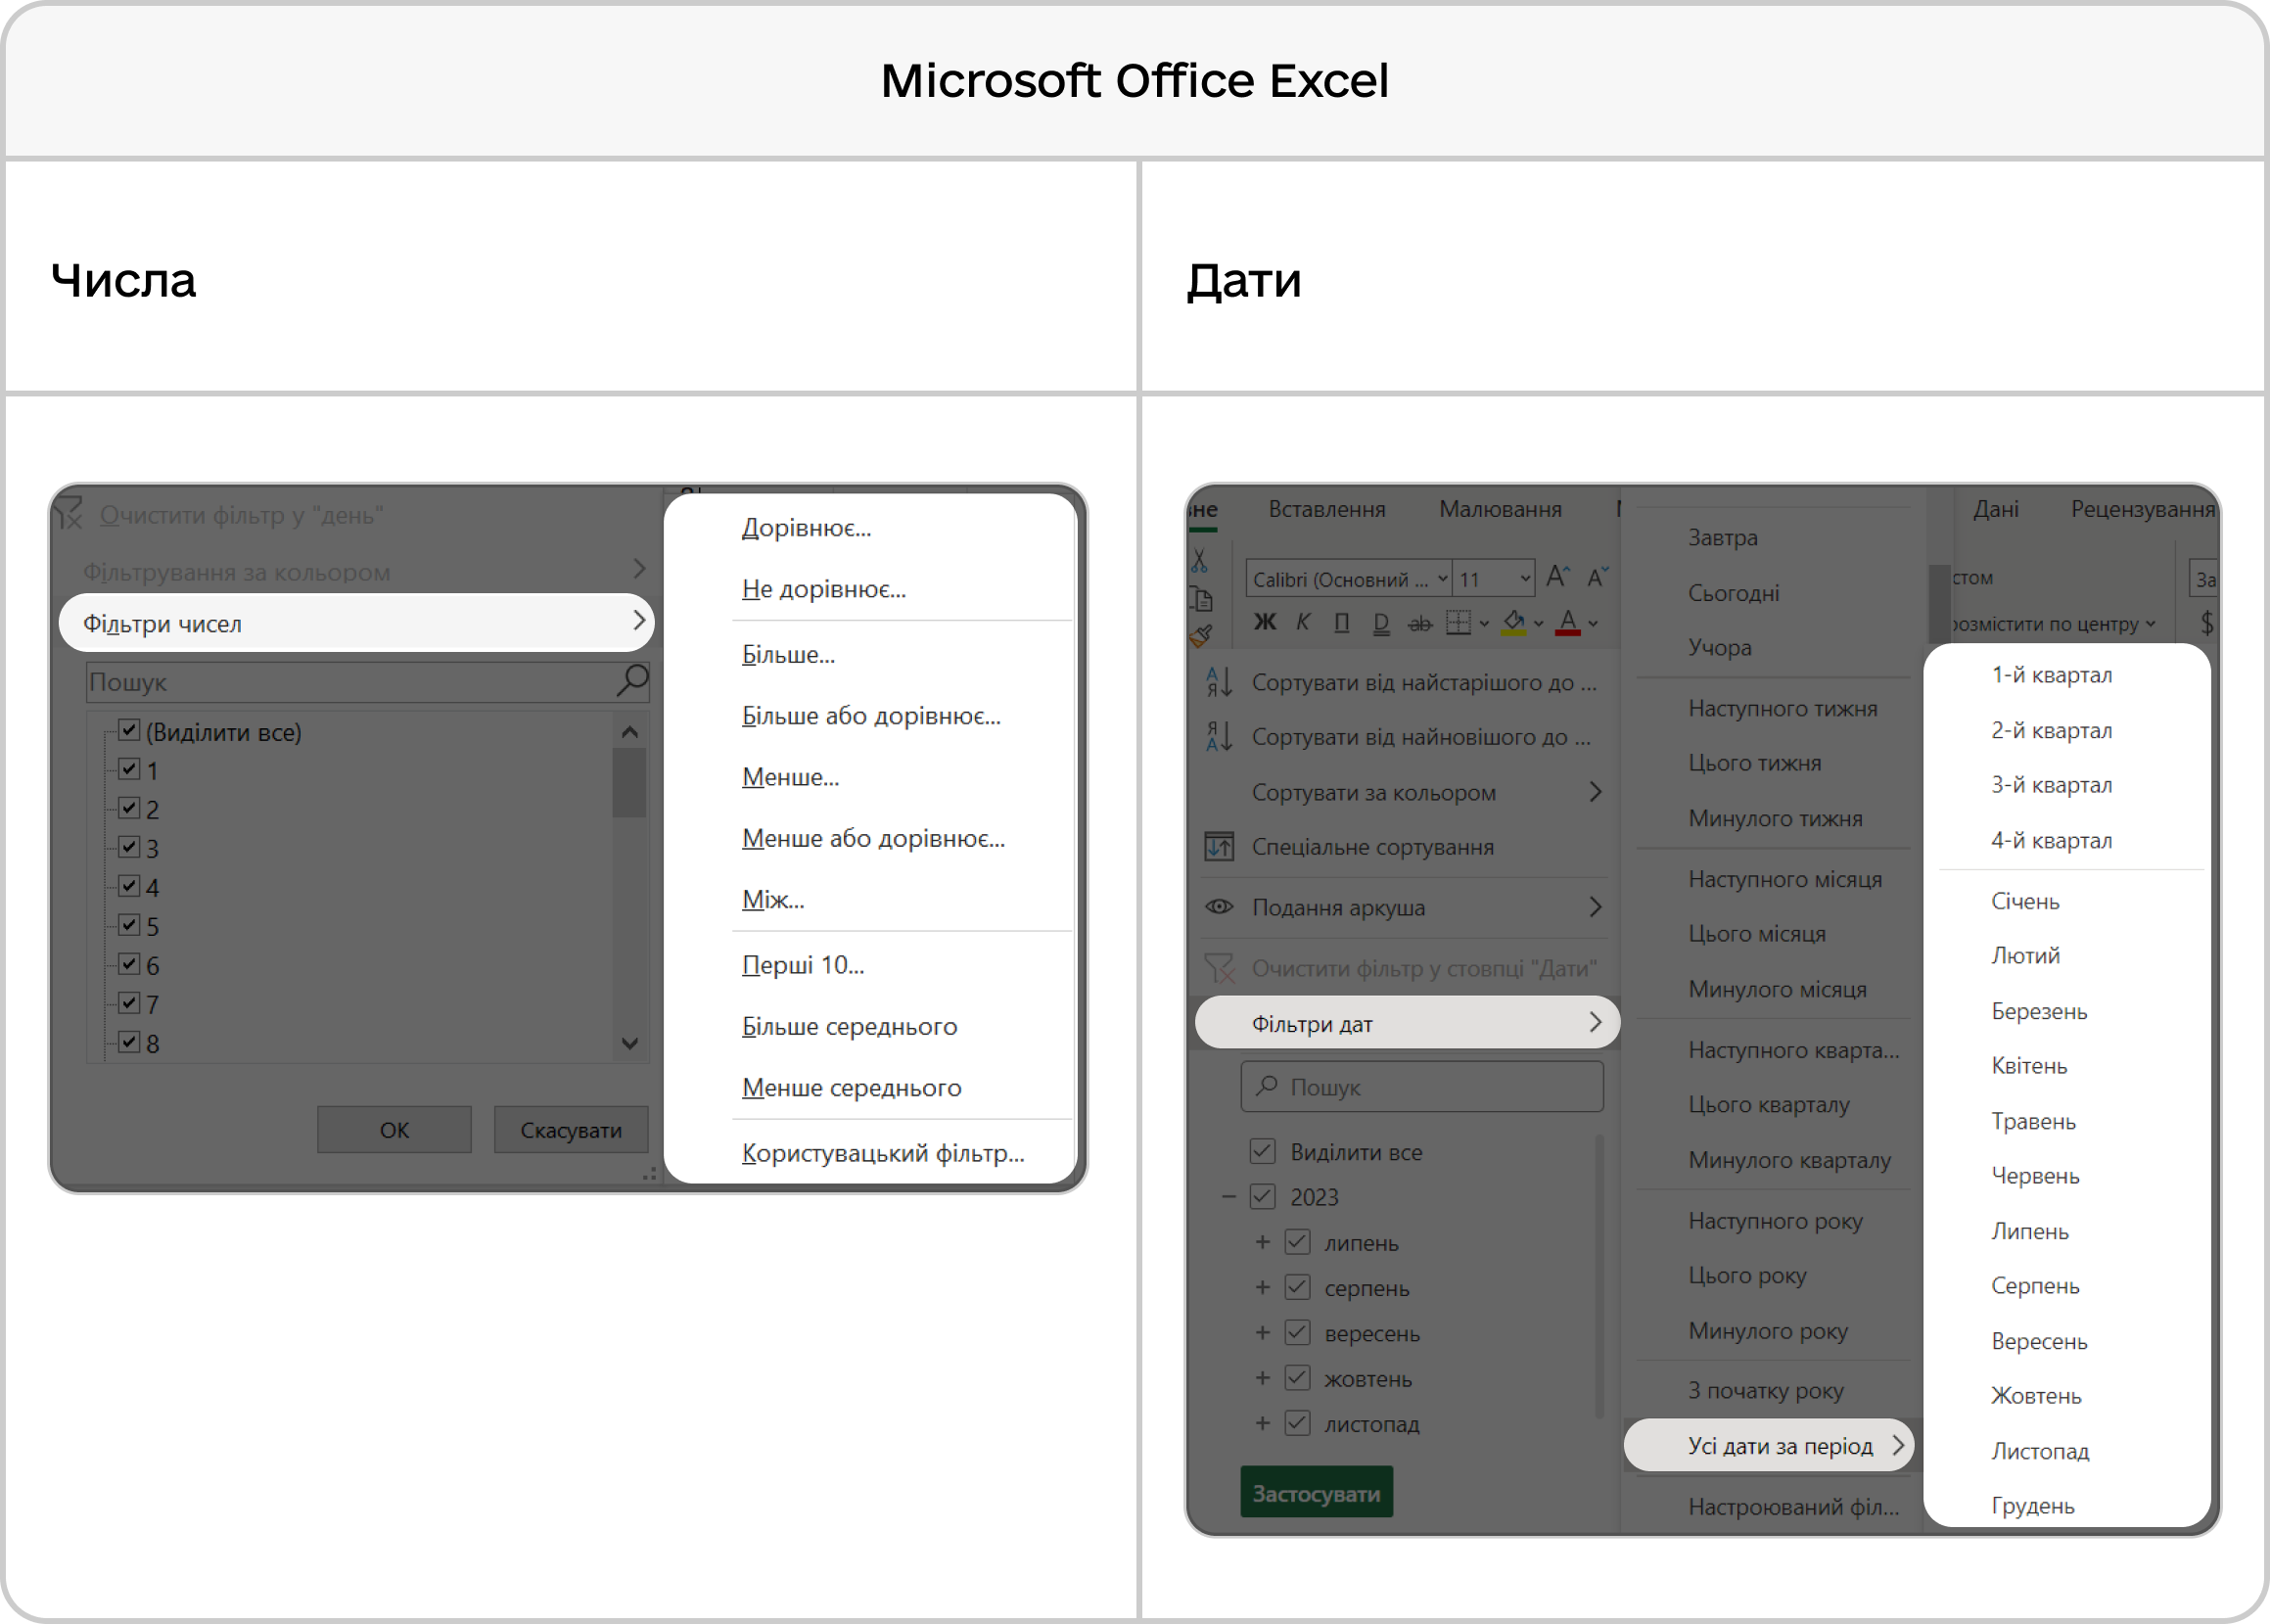Switch to the Вставлення ribbon tab
Viewport: 2270px width, 1624px height.
pos(1327,509)
